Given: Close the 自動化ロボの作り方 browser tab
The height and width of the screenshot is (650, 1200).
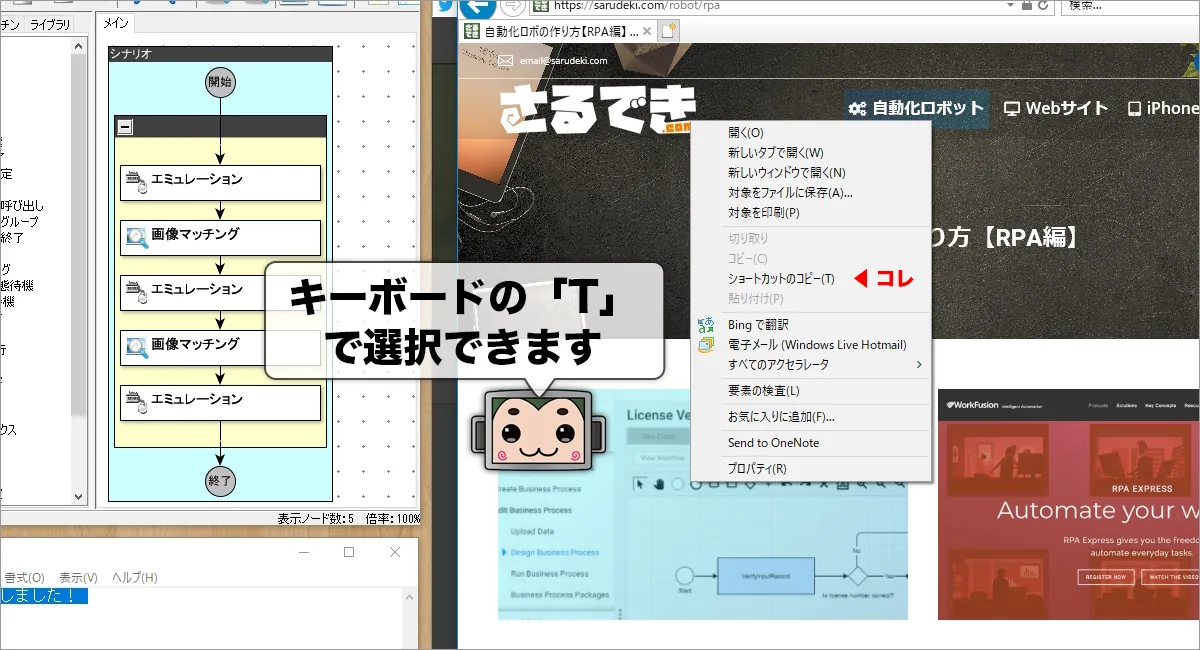Looking at the screenshot, I should point(647,31).
